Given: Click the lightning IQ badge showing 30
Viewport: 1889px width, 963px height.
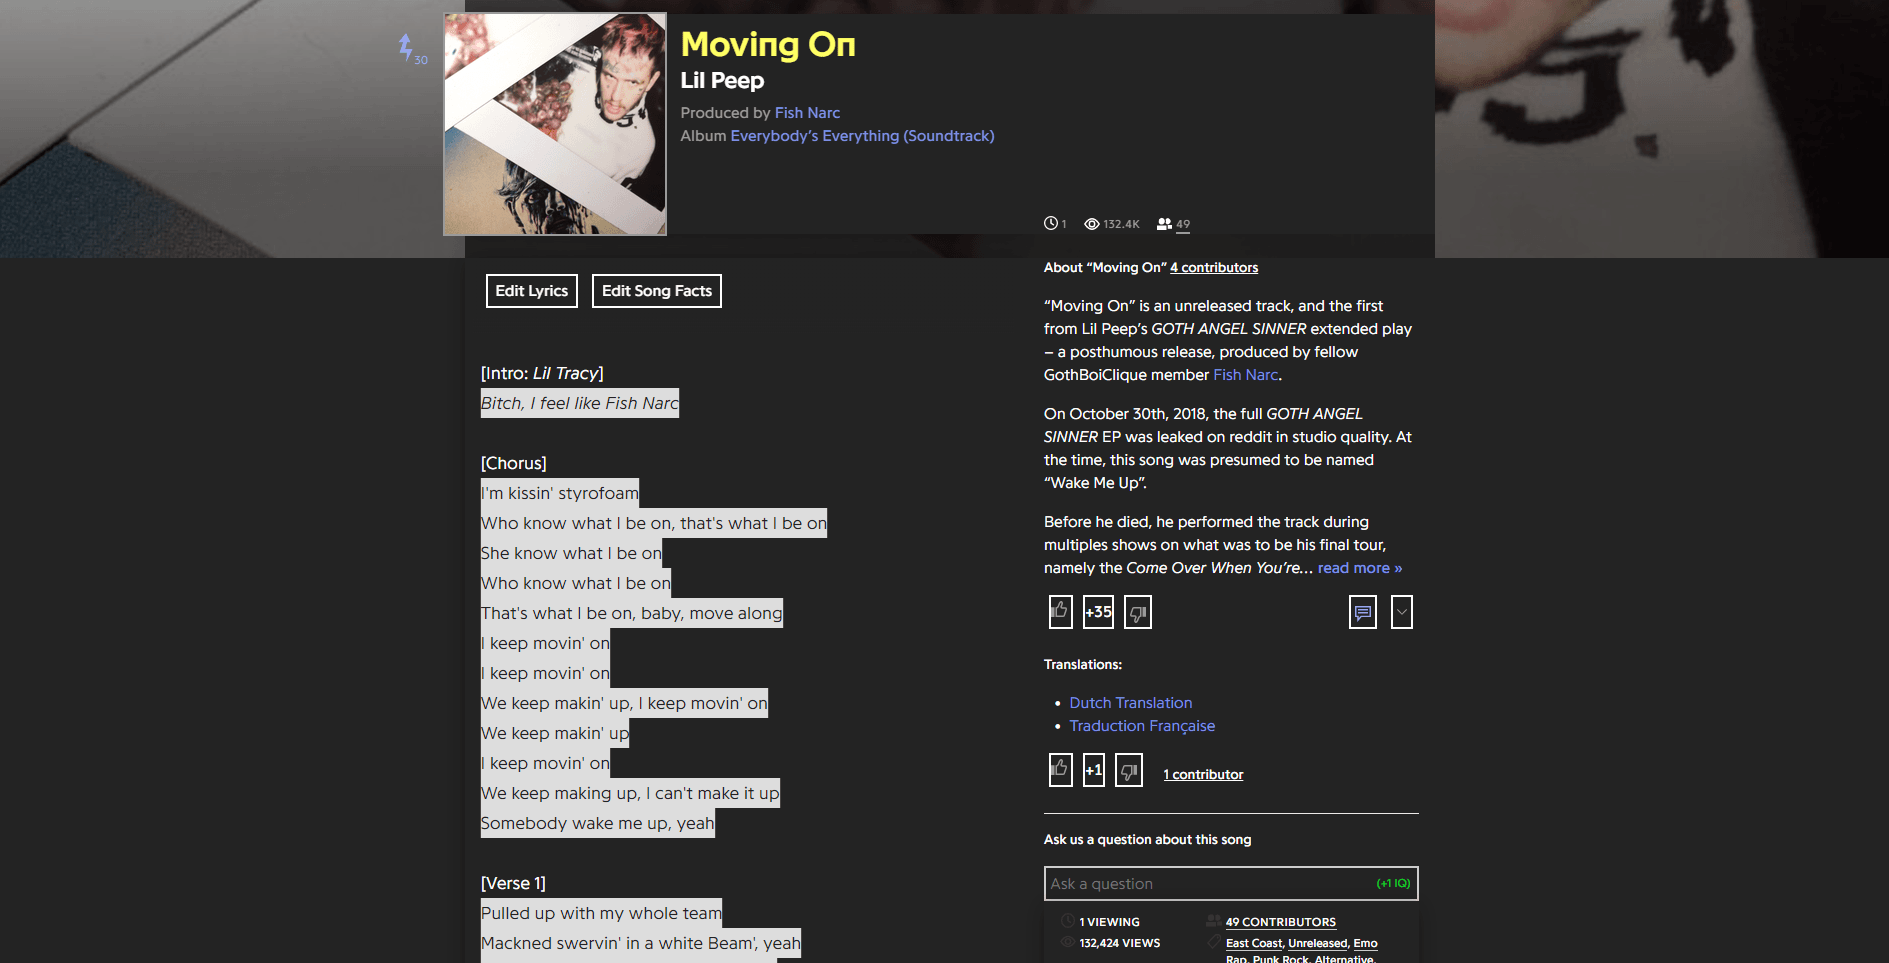Looking at the screenshot, I should [408, 46].
